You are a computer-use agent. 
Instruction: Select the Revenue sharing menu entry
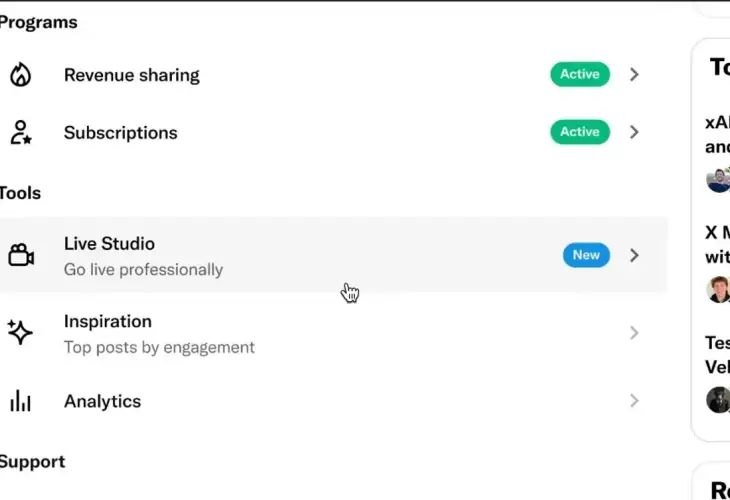point(132,75)
